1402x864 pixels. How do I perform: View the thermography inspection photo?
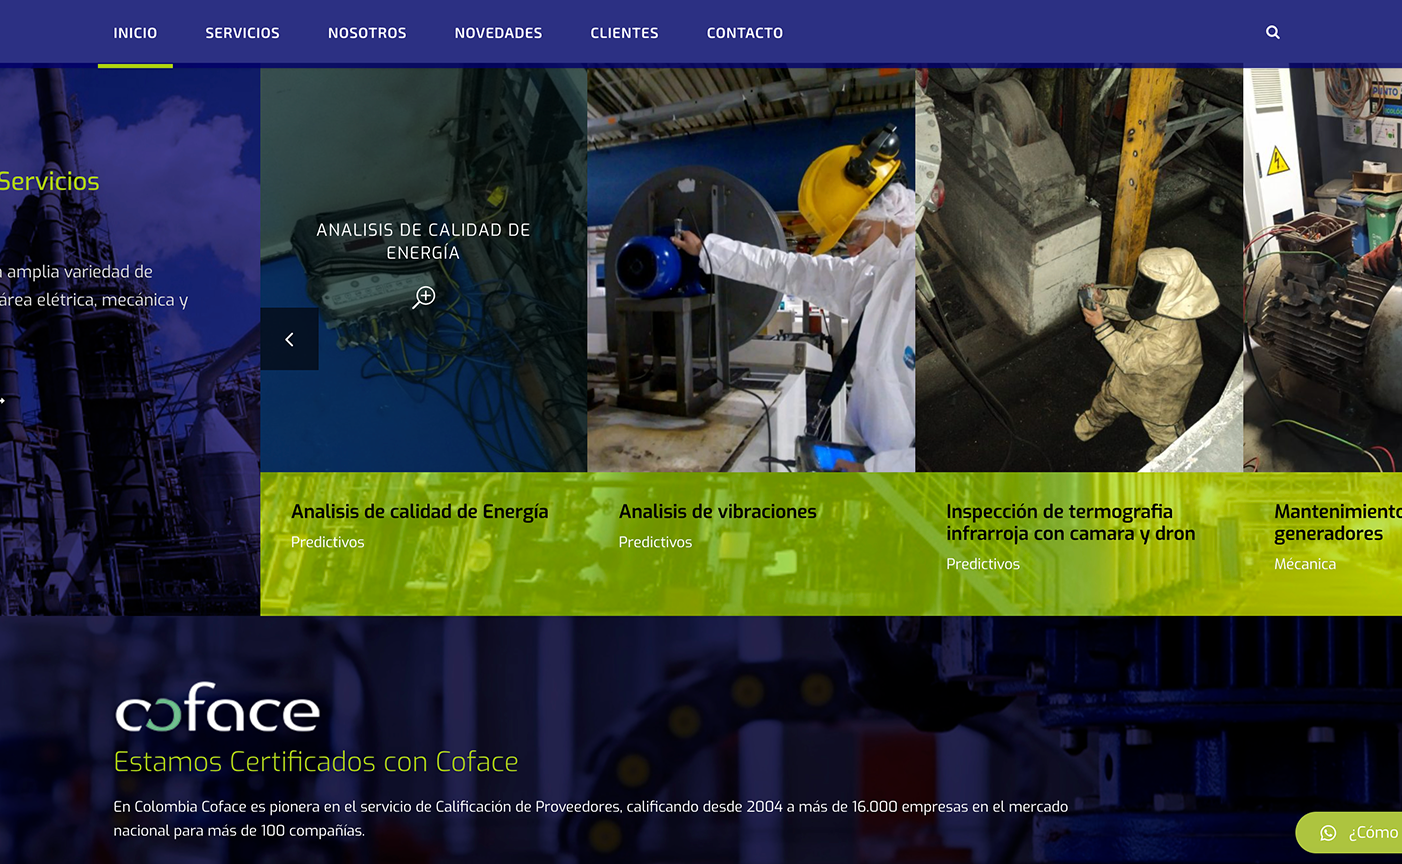pyautogui.click(x=1078, y=270)
